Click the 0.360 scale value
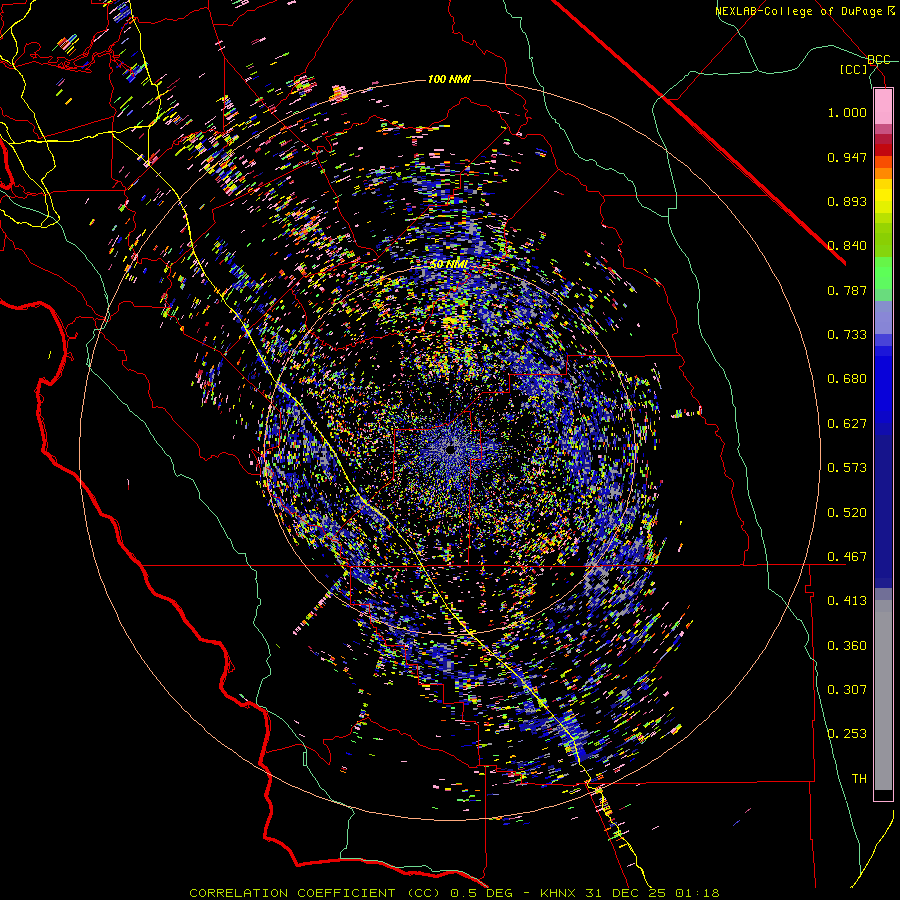Screen dimensions: 900x900 pos(847,646)
